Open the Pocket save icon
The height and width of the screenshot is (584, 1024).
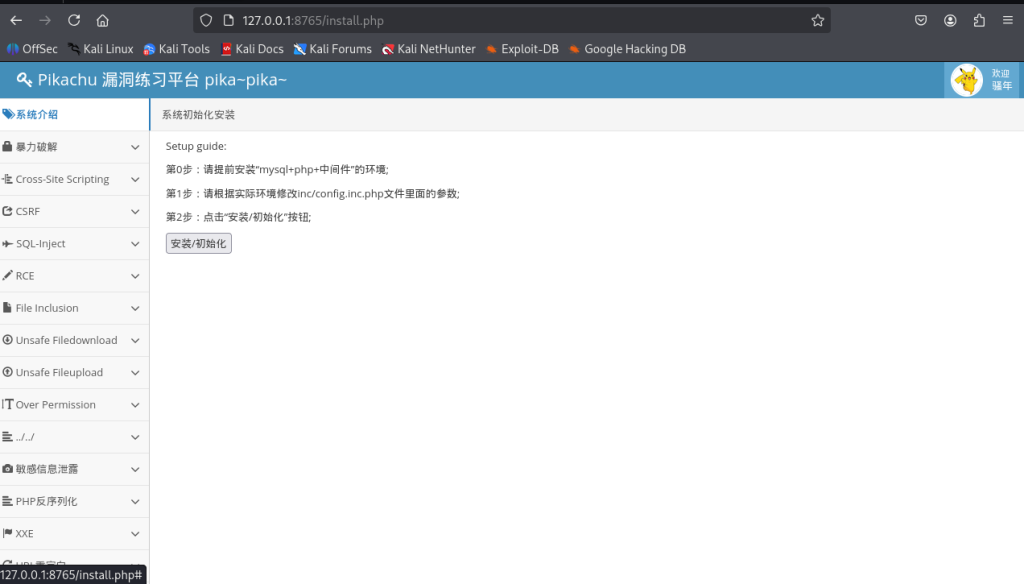(921, 20)
